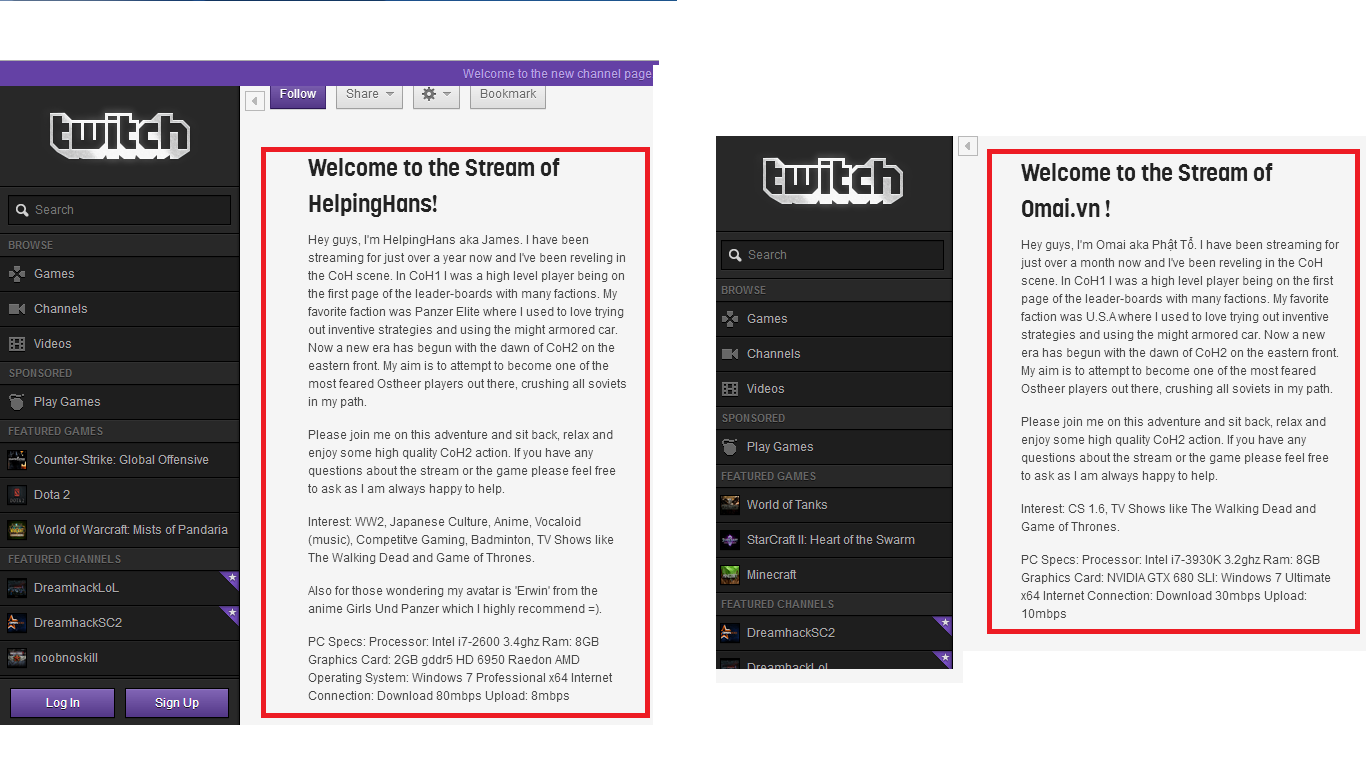Click star badge on right DreamhackSC2 row
The width and height of the screenshot is (1366, 768).
click(x=945, y=623)
